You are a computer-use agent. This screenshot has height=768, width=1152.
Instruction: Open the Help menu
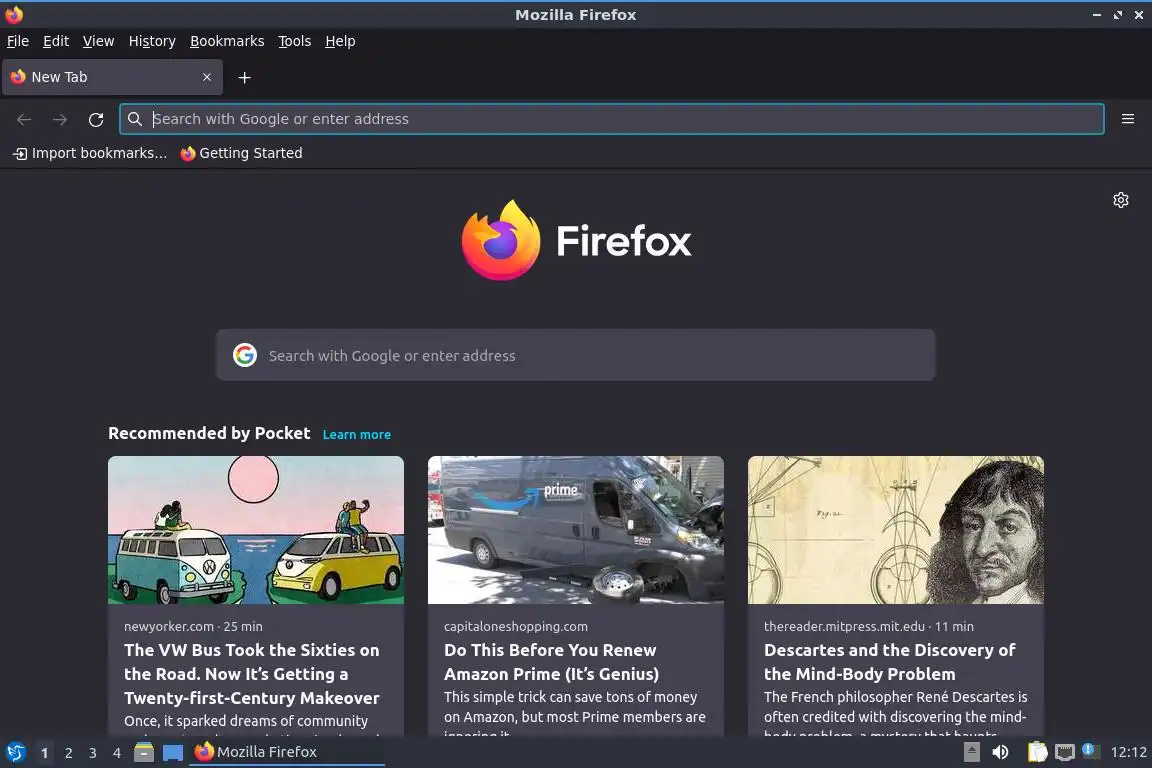[x=340, y=41]
